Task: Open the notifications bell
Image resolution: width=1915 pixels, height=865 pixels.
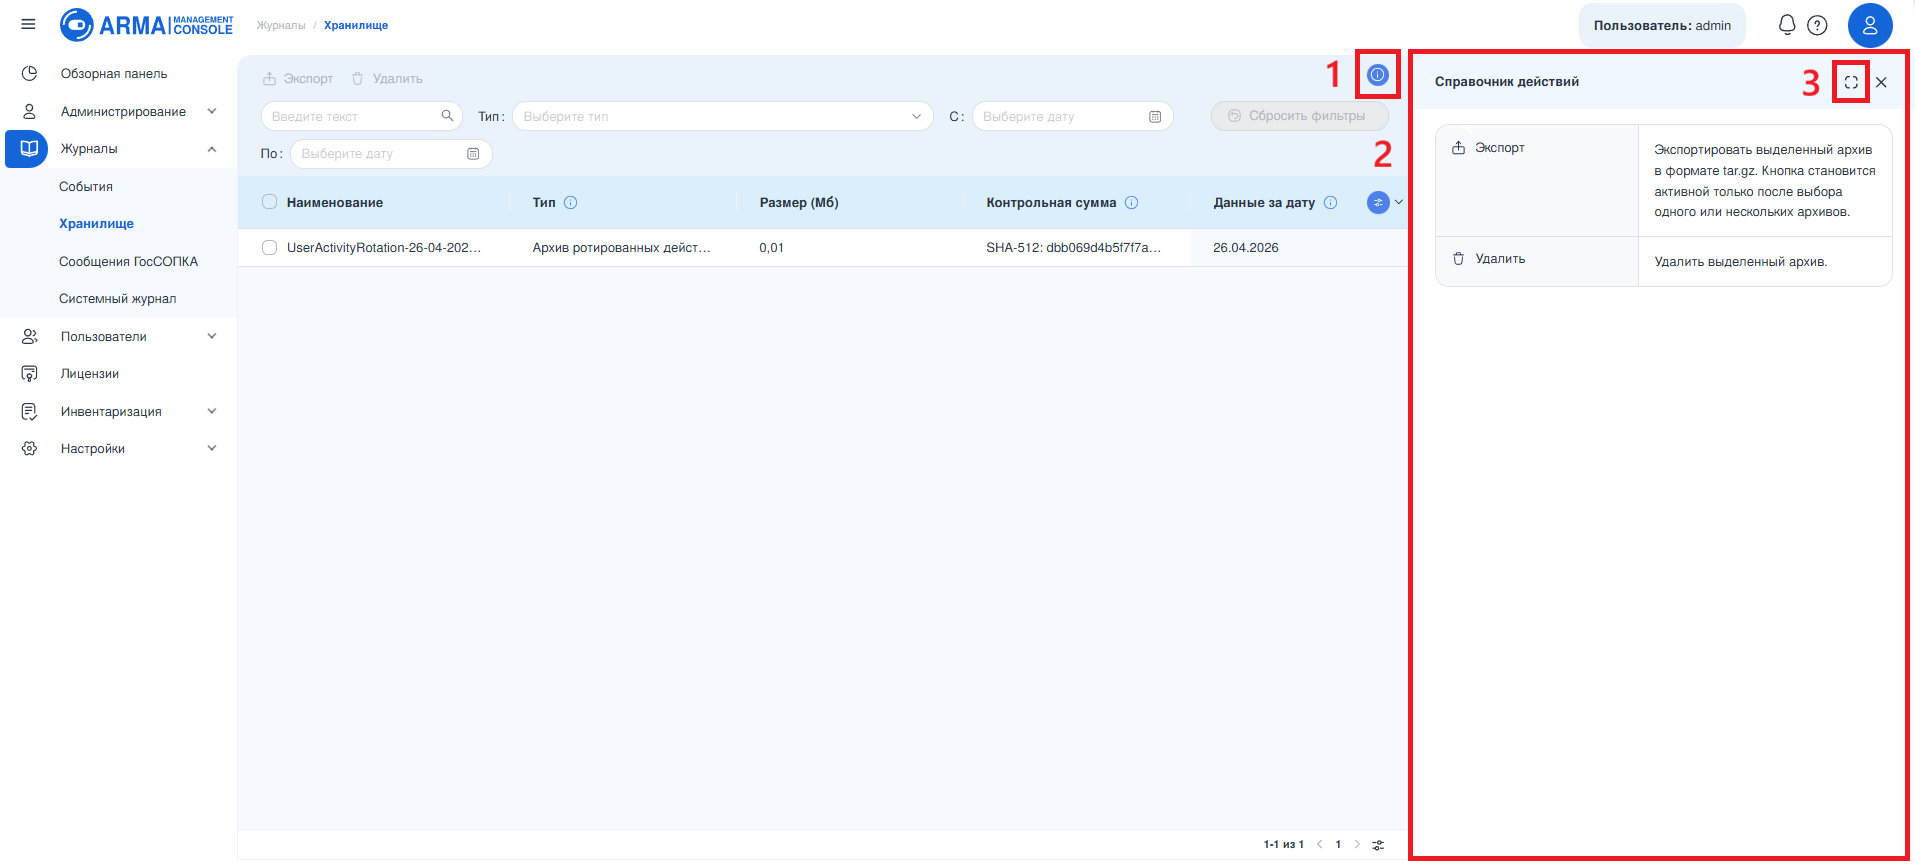Action: pos(1787,25)
